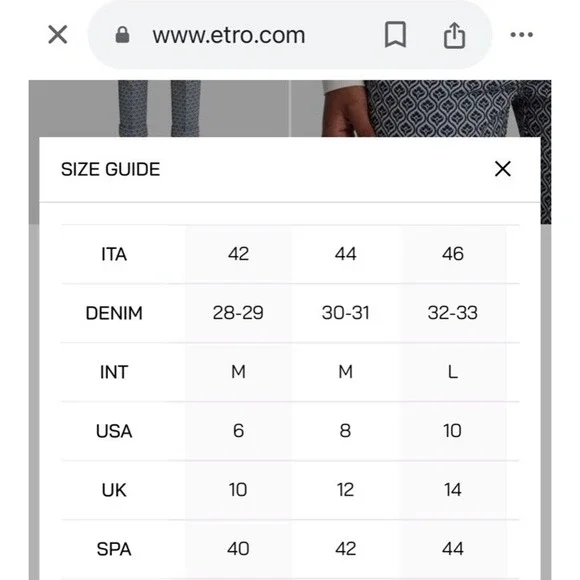Tap the www.etro.com address field
This screenshot has height=580, width=580.
tap(229, 36)
